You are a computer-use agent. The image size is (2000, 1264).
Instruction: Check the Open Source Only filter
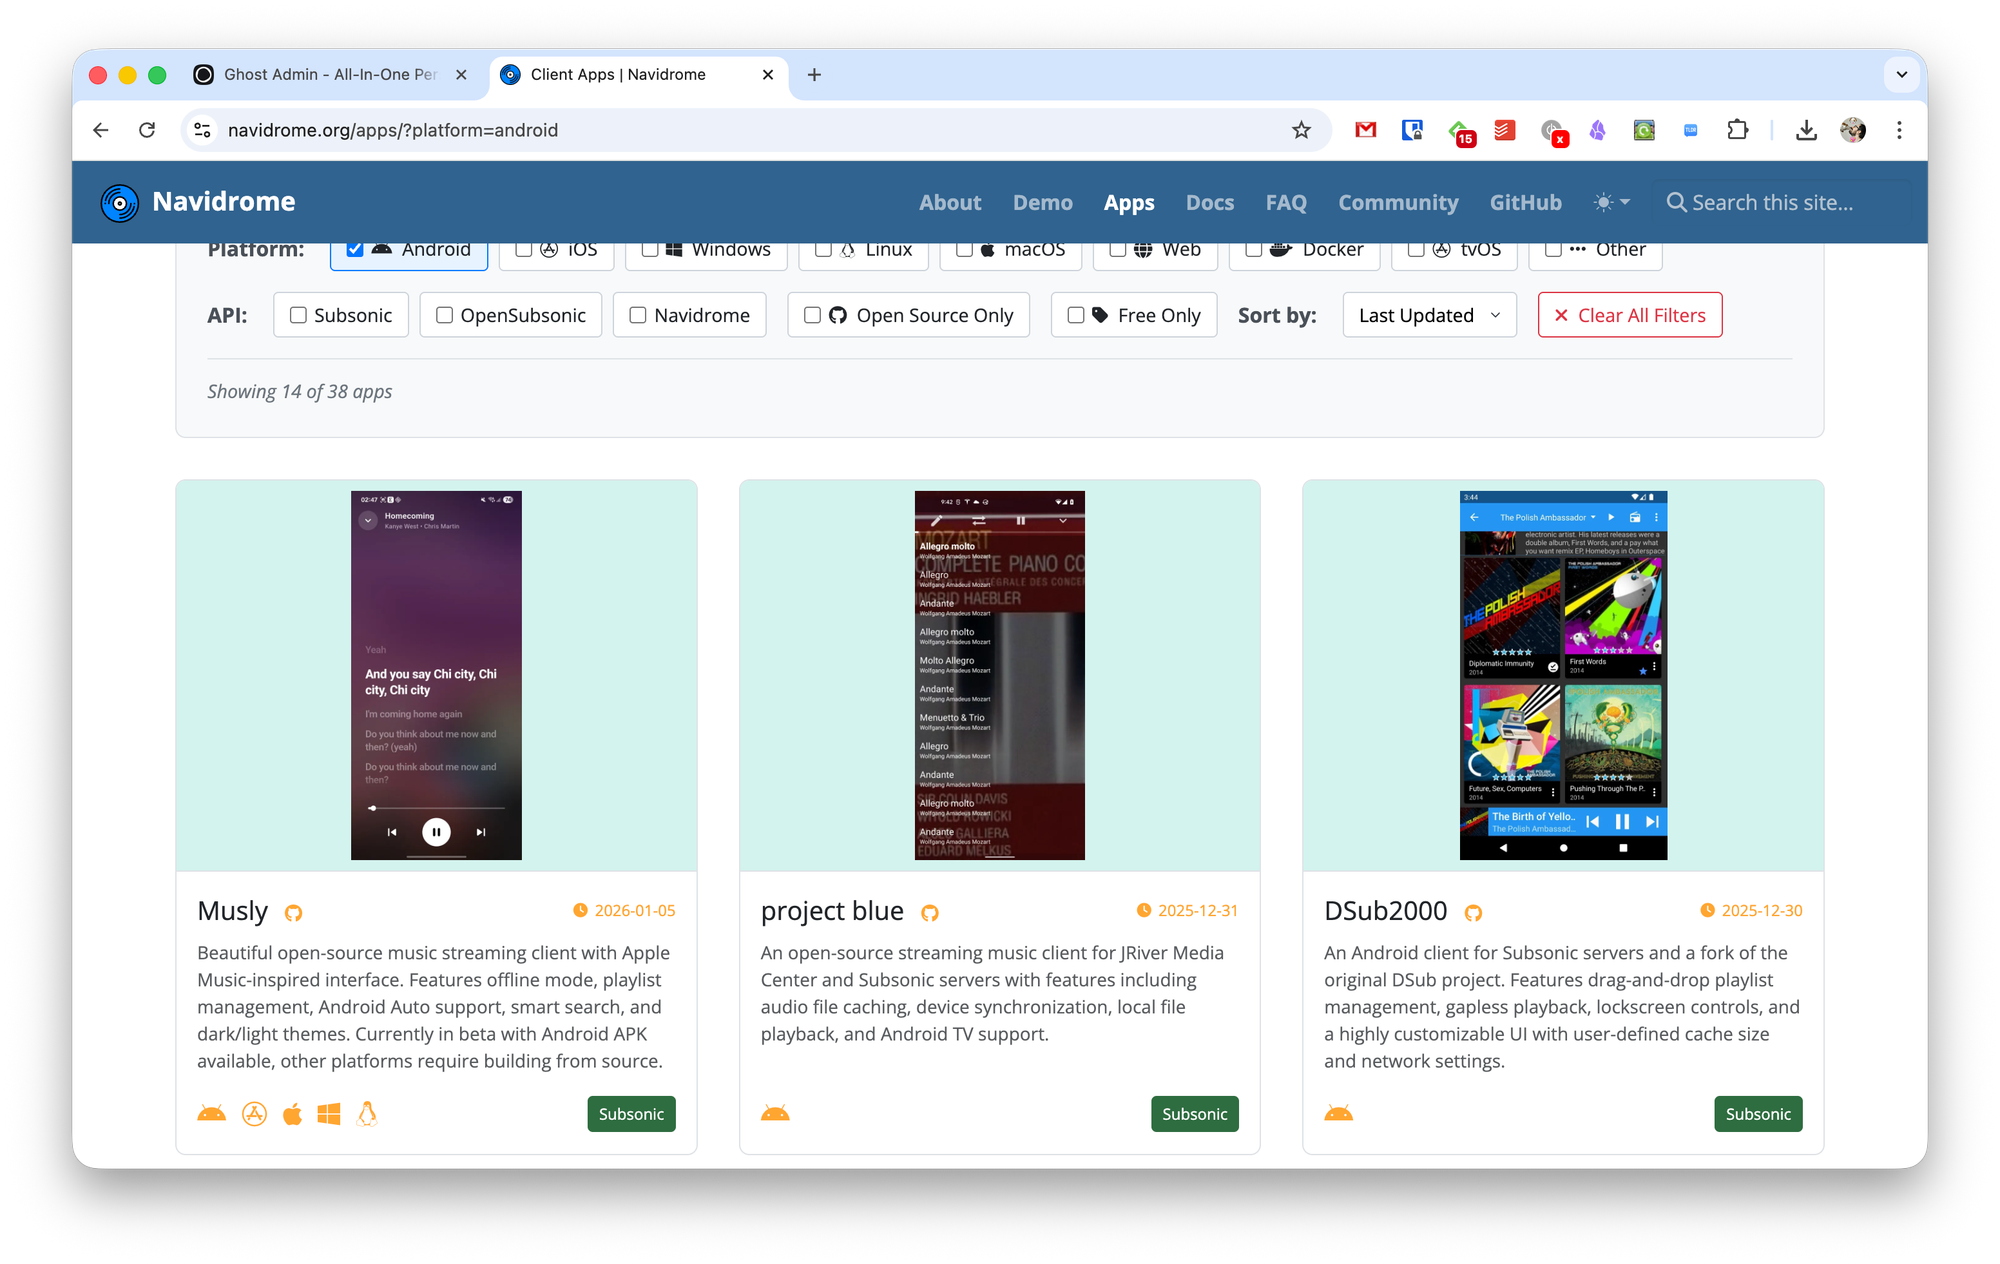[812, 316]
